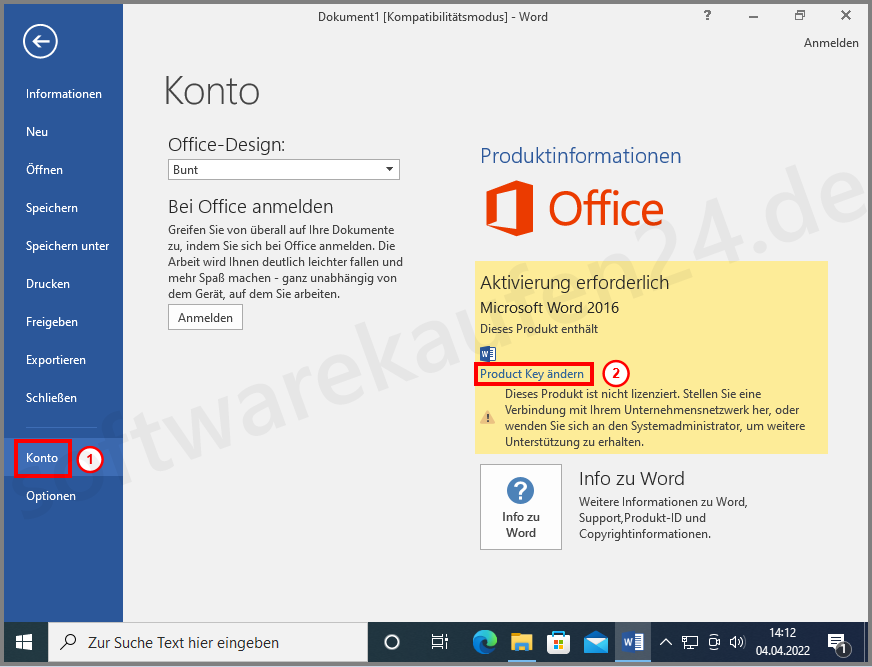Click the warning triangle icon in license notice
The width and height of the screenshot is (872, 667).
[x=489, y=419]
